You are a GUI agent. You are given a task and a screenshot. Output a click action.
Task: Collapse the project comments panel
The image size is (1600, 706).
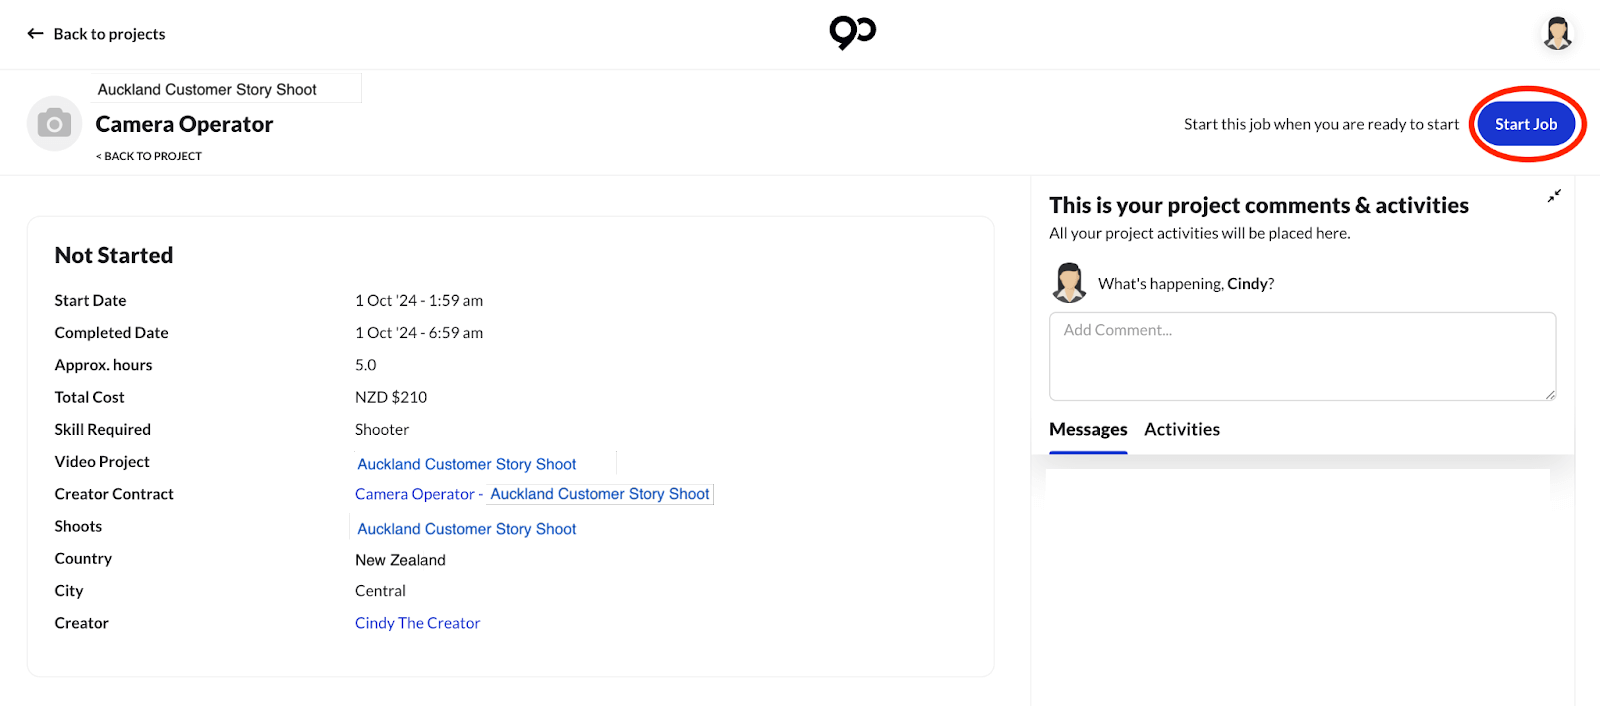coord(1554,196)
